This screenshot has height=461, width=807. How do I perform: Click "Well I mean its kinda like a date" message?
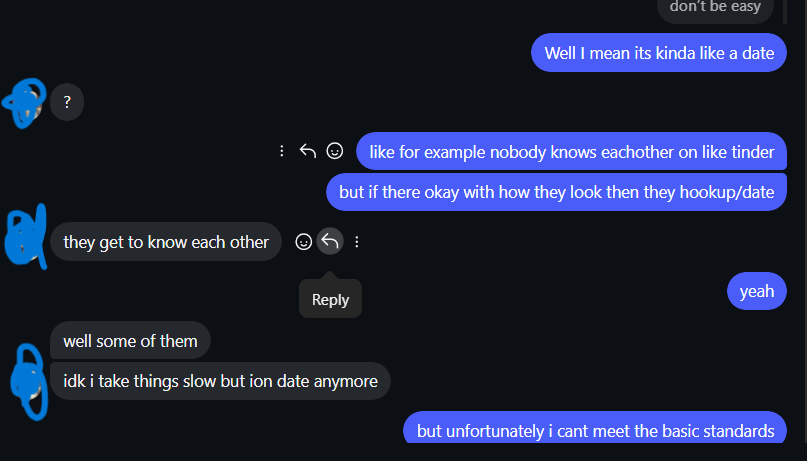click(658, 53)
